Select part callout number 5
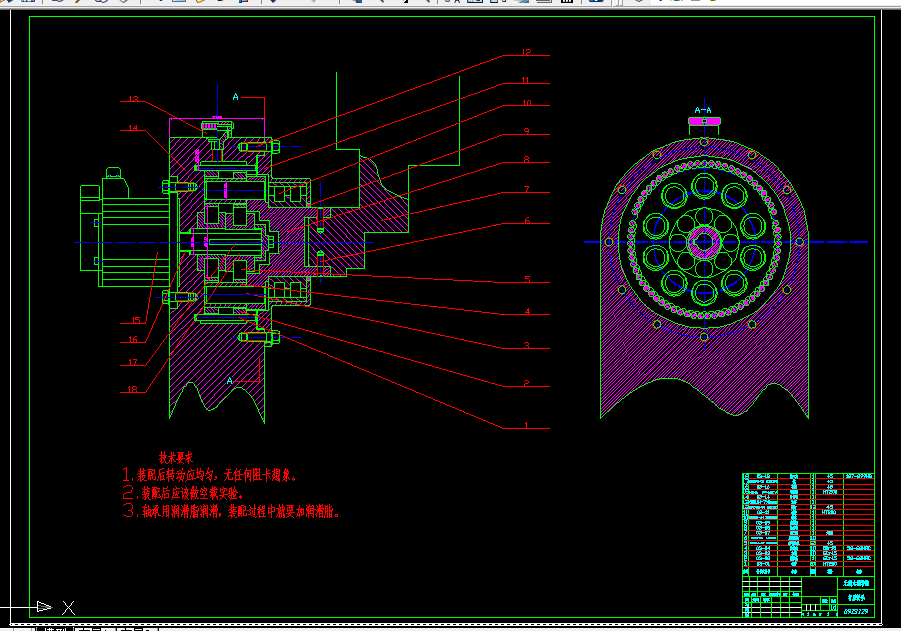Image resolution: width=901 pixels, height=631 pixels. pyautogui.click(x=527, y=279)
